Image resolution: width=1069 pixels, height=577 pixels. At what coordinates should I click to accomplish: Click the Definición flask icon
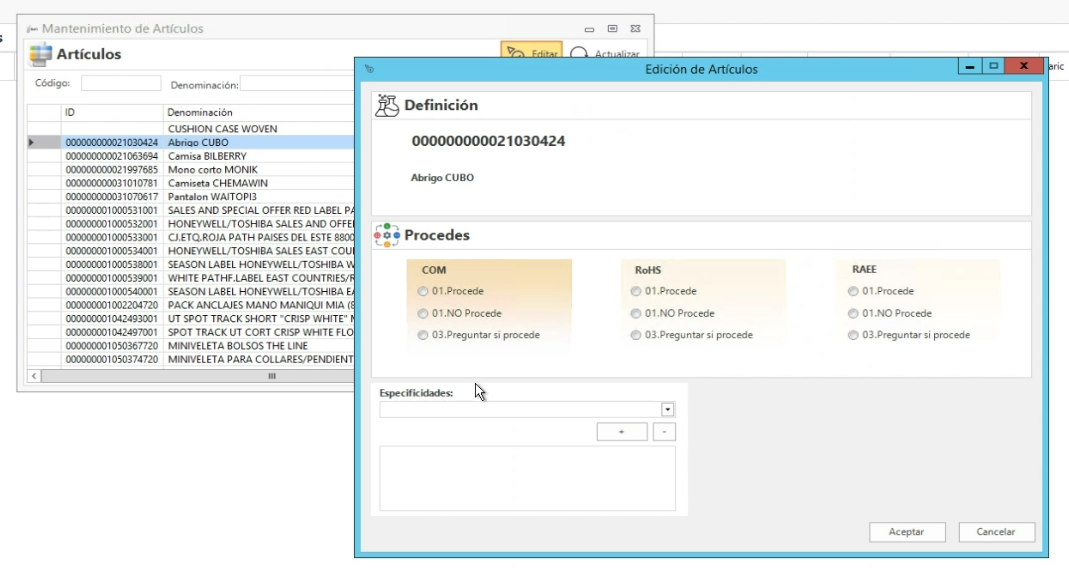(x=387, y=105)
